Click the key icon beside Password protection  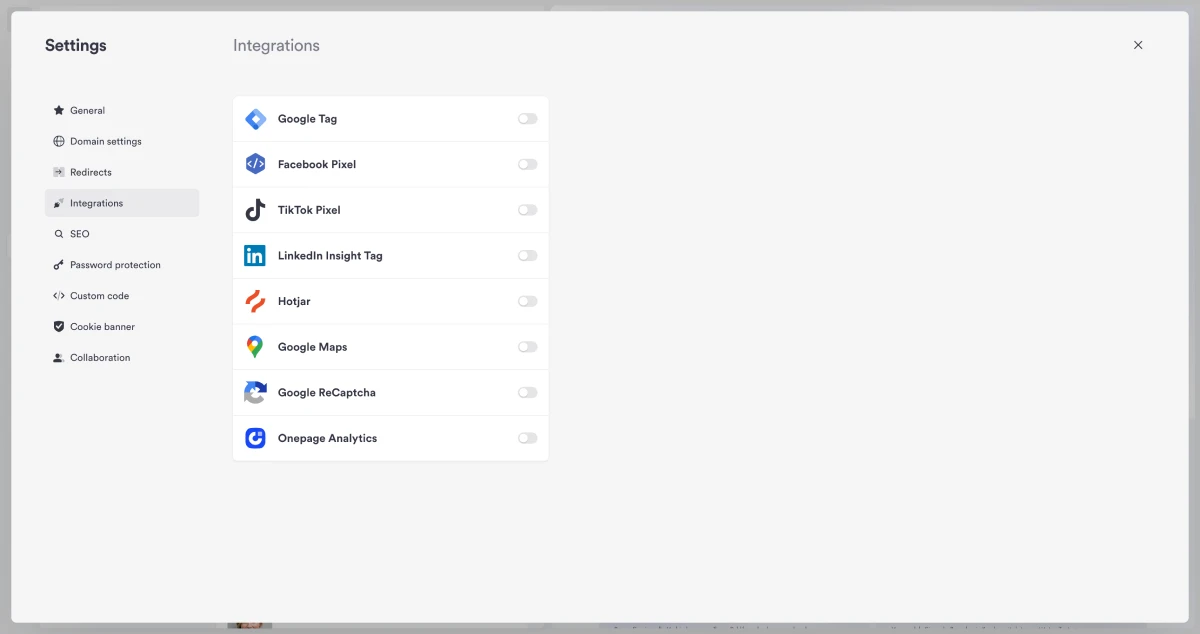tap(59, 265)
